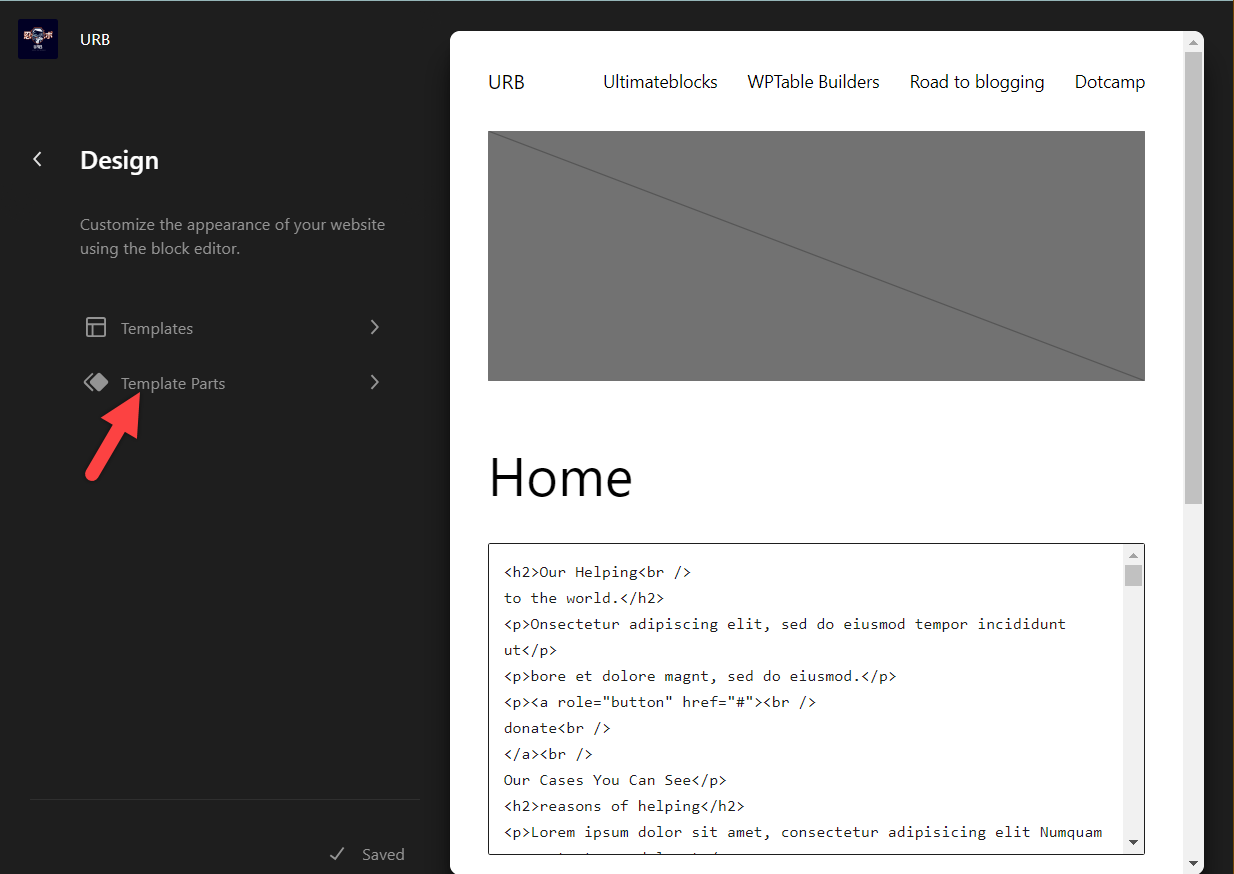Click inside the HTML code text area
Image resolution: width=1234 pixels, height=874 pixels.
coord(805,699)
